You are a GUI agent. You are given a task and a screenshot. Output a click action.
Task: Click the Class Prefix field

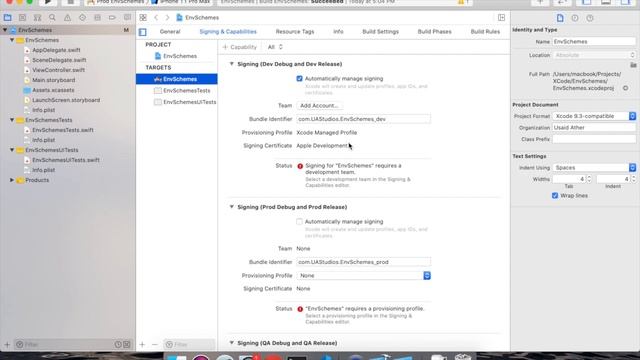pos(594,139)
